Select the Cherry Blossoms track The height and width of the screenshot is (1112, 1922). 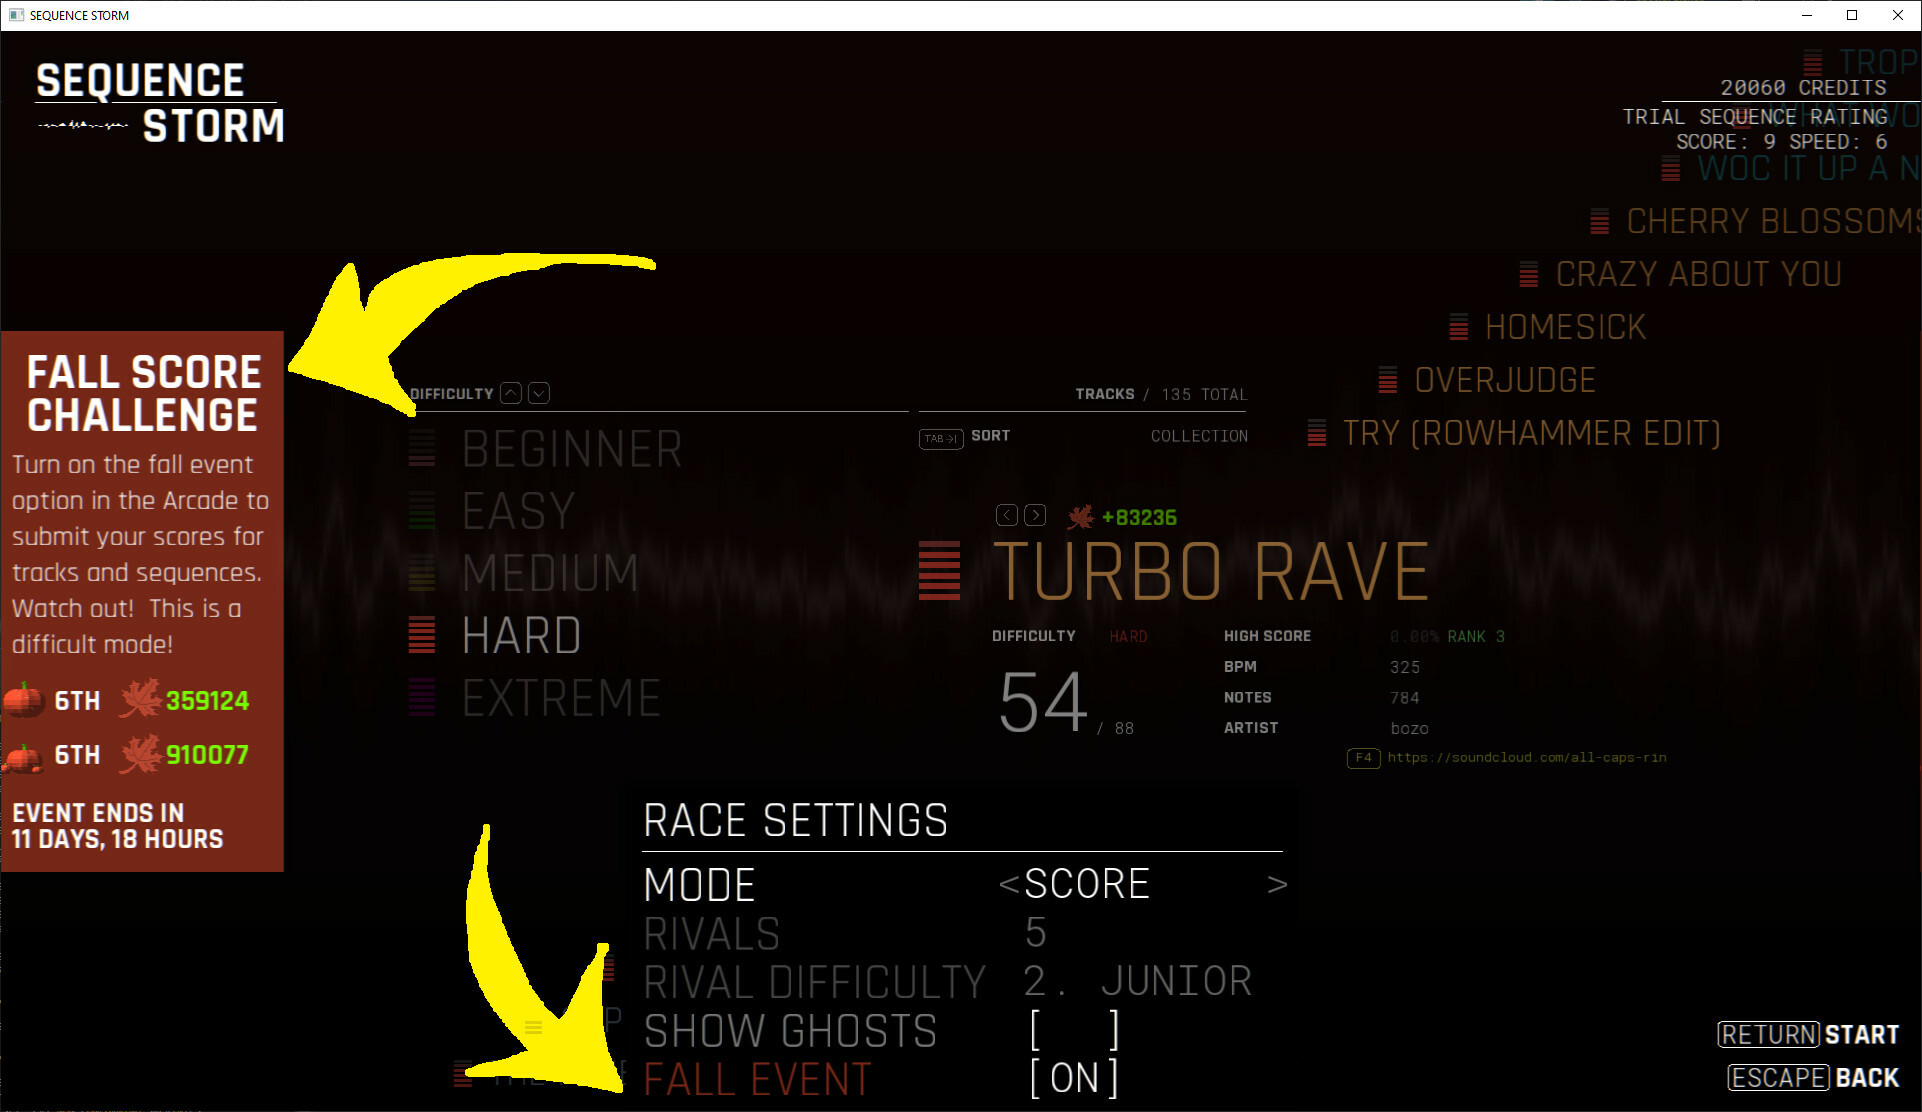1770,221
